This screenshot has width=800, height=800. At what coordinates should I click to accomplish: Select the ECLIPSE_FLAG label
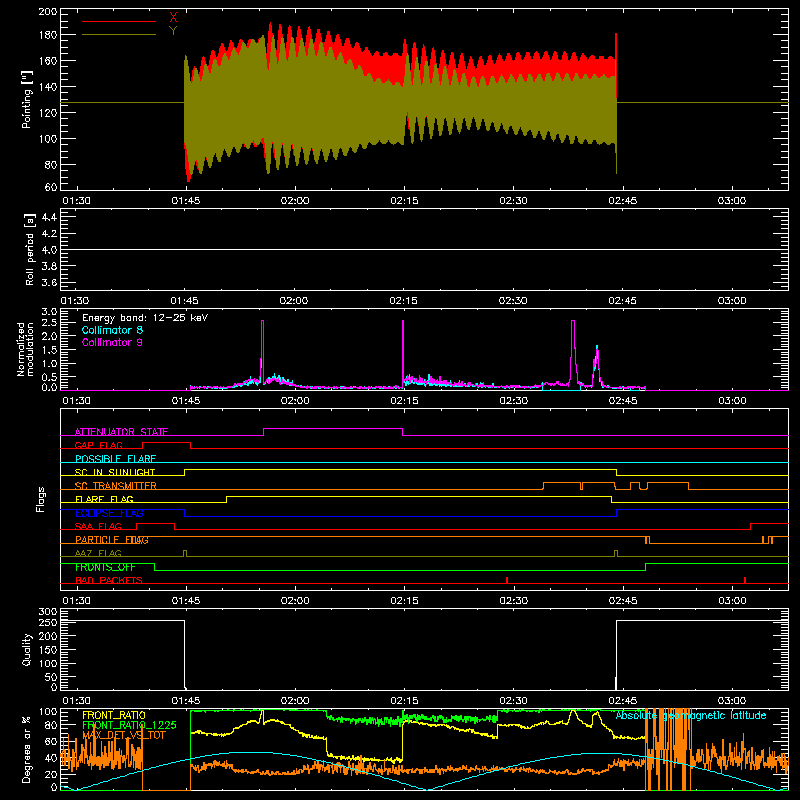click(109, 513)
